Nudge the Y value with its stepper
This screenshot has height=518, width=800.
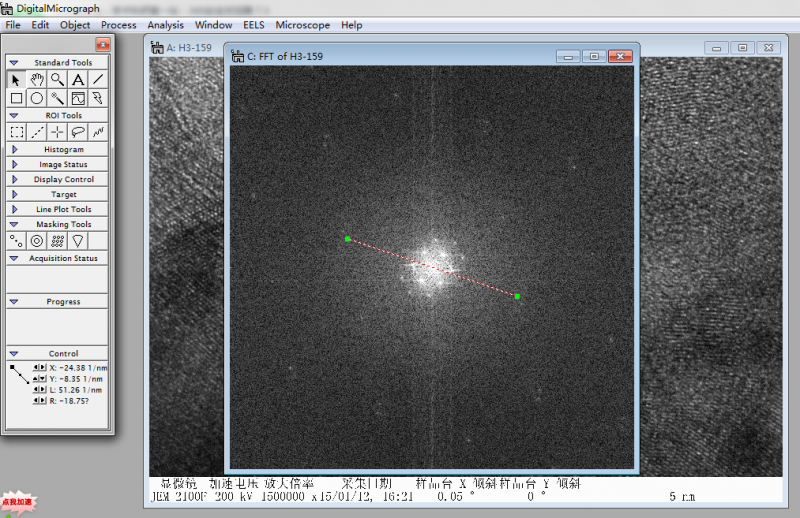[x=40, y=379]
